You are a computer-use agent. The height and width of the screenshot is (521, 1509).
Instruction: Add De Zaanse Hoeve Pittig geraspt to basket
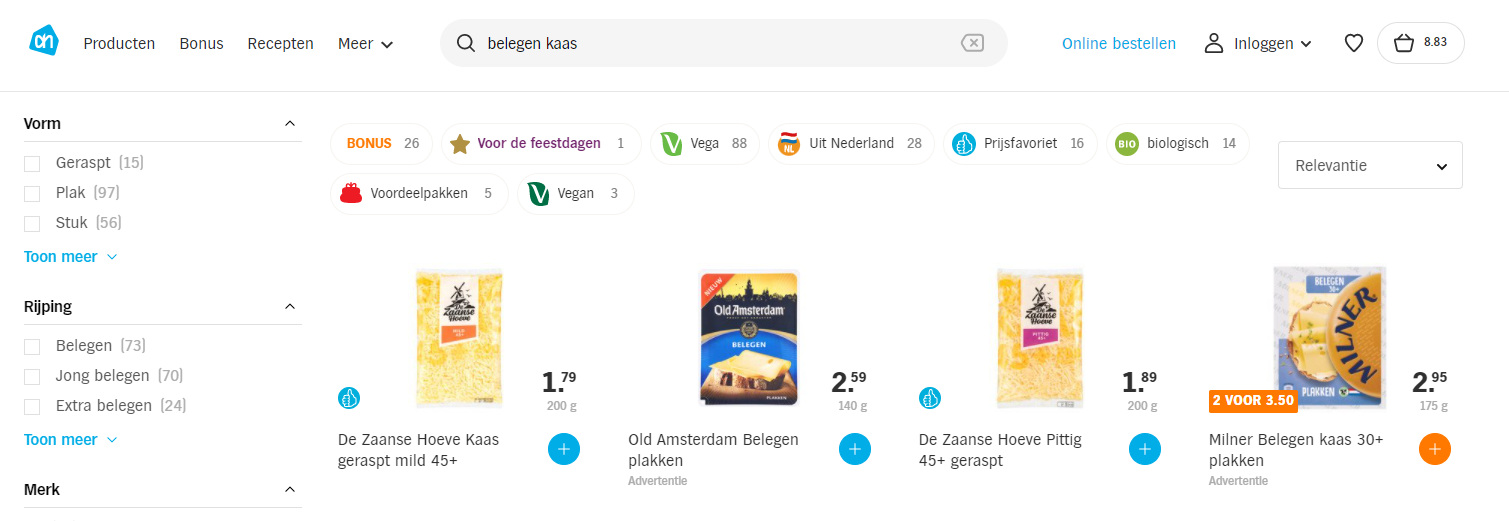1144,449
